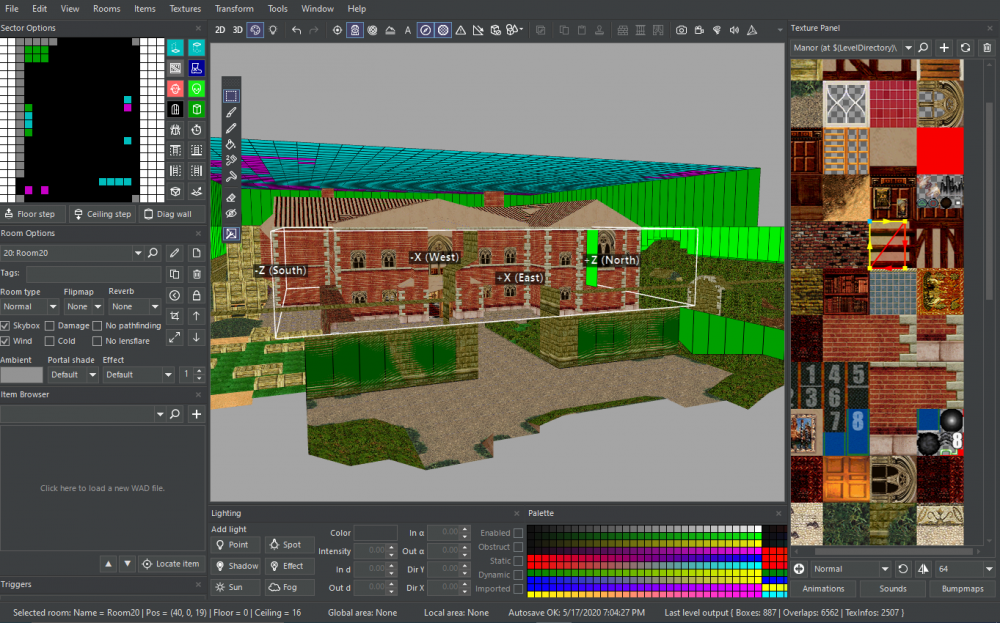Open the Transform menu
1000x623 pixels.
(234, 9)
